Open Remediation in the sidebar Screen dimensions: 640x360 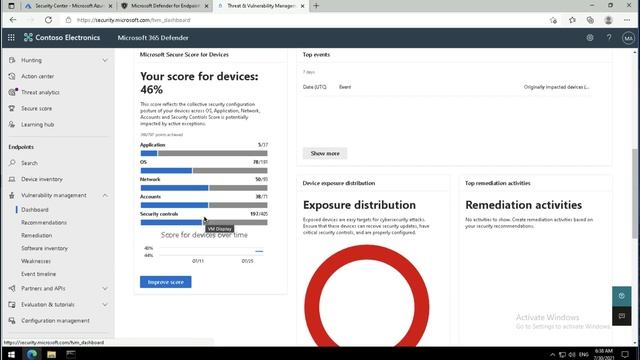point(36,236)
